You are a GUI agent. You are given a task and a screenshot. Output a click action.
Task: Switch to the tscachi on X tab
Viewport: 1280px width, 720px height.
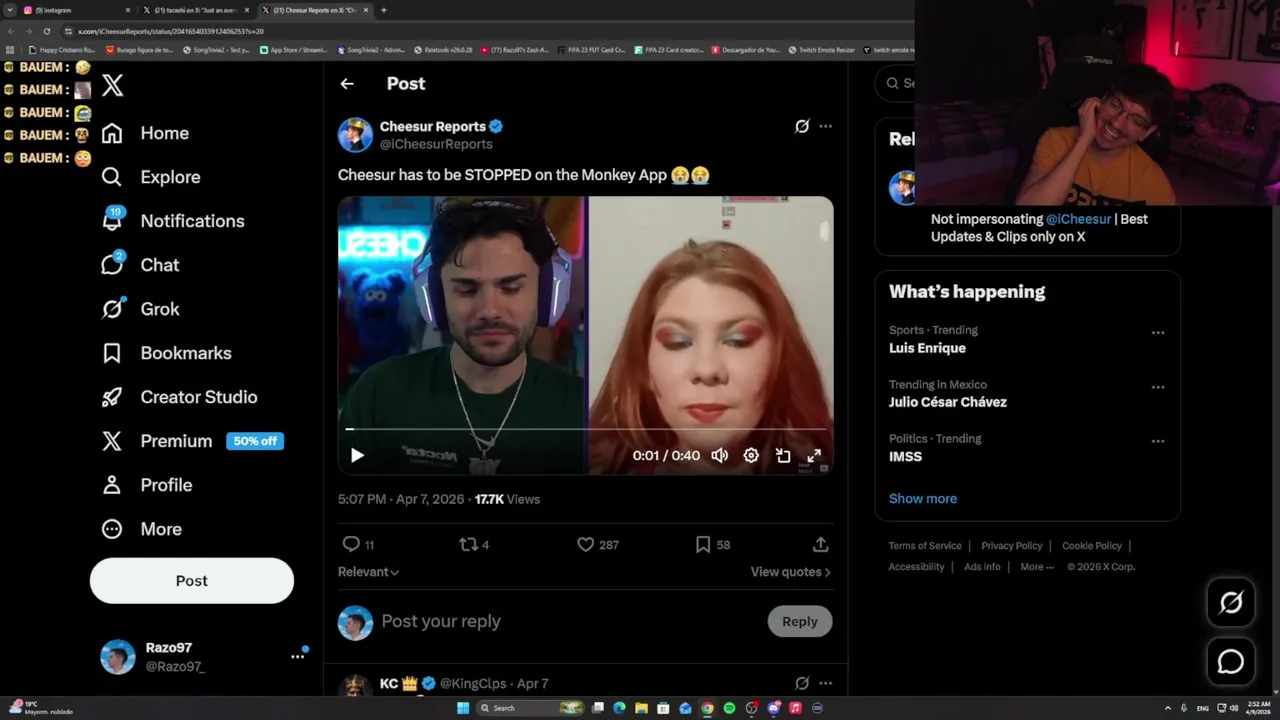click(195, 10)
